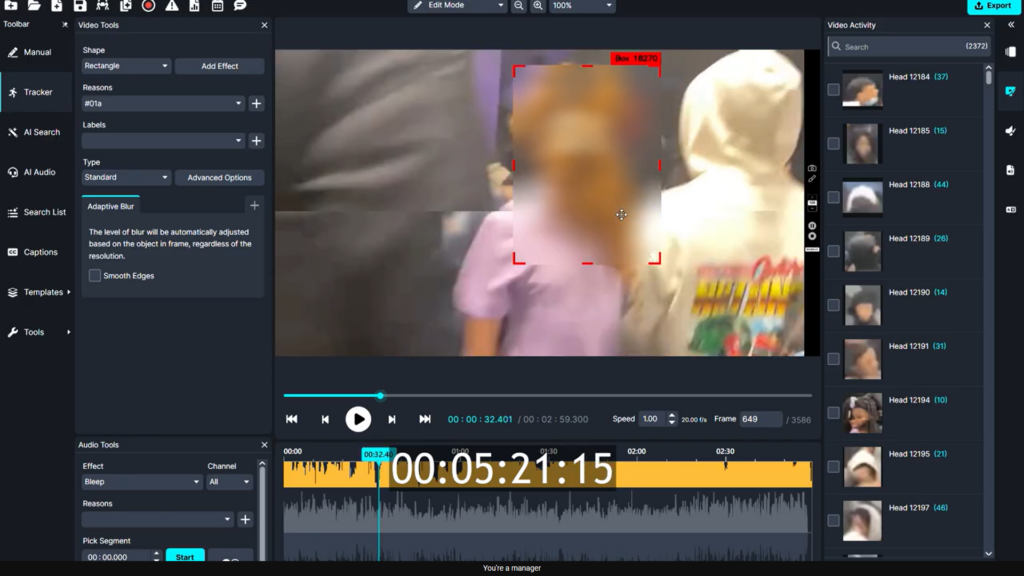1024x576 pixels.
Task: Open a project with the open-folder icon
Action: pyautogui.click(x=34, y=5)
